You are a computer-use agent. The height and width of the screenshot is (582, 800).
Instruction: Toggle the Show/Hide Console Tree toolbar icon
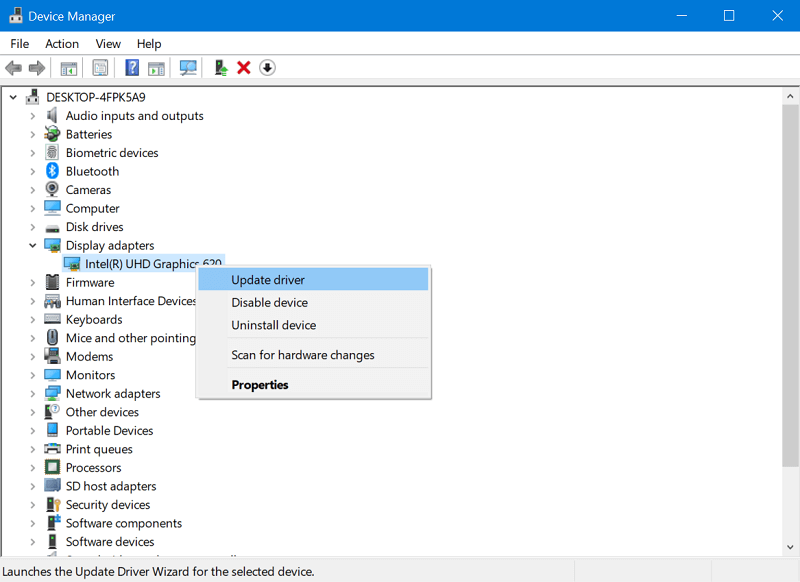69,68
